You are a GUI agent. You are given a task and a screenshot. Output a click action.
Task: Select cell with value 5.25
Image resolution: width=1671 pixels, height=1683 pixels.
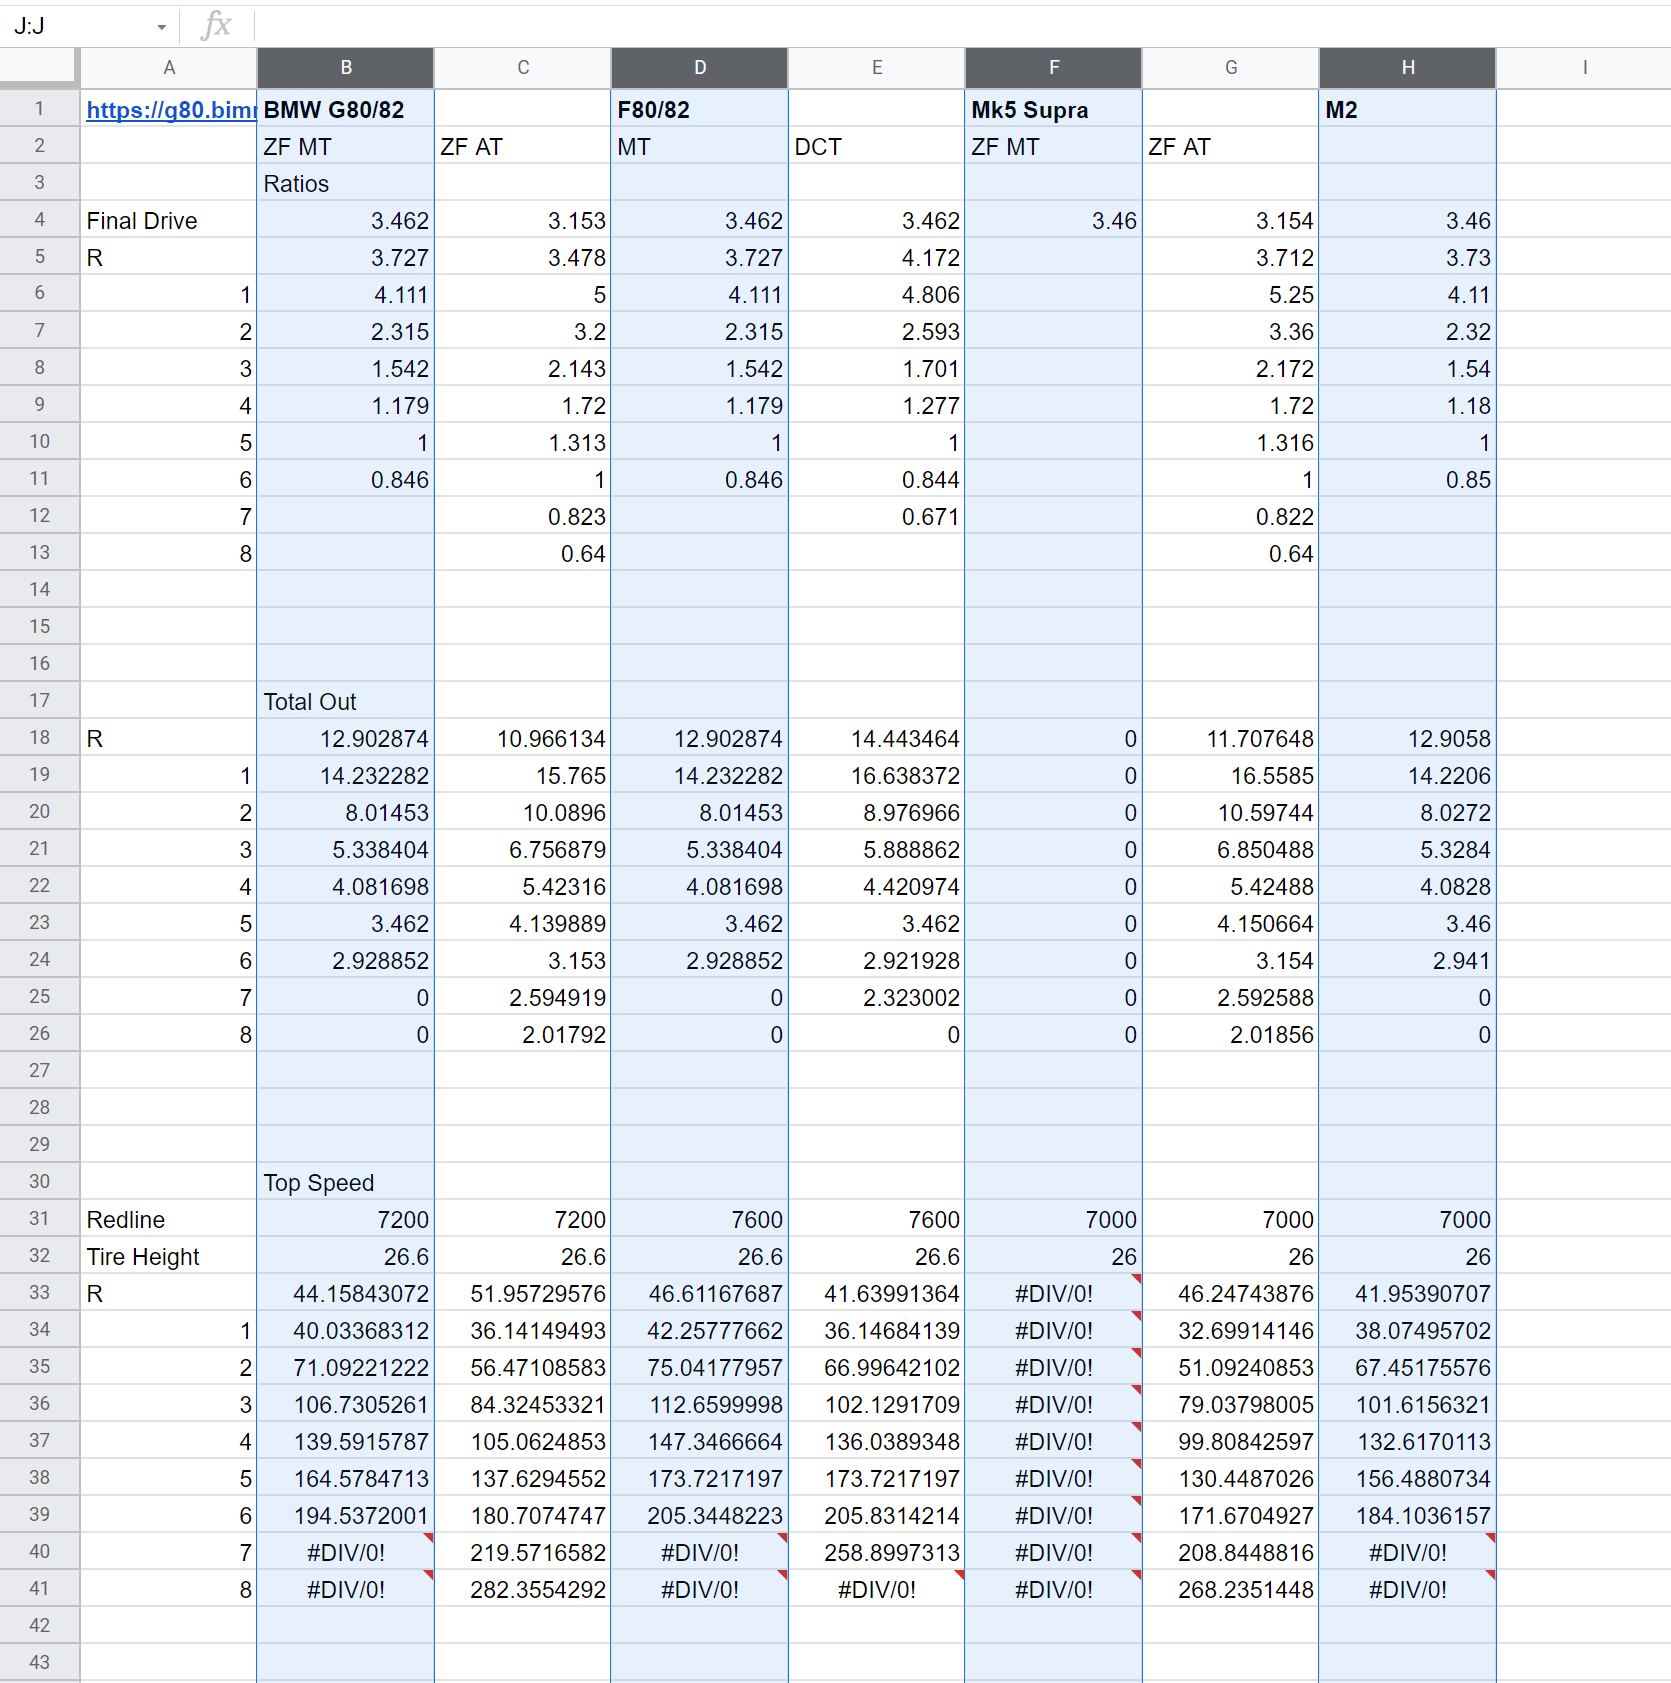[1231, 294]
